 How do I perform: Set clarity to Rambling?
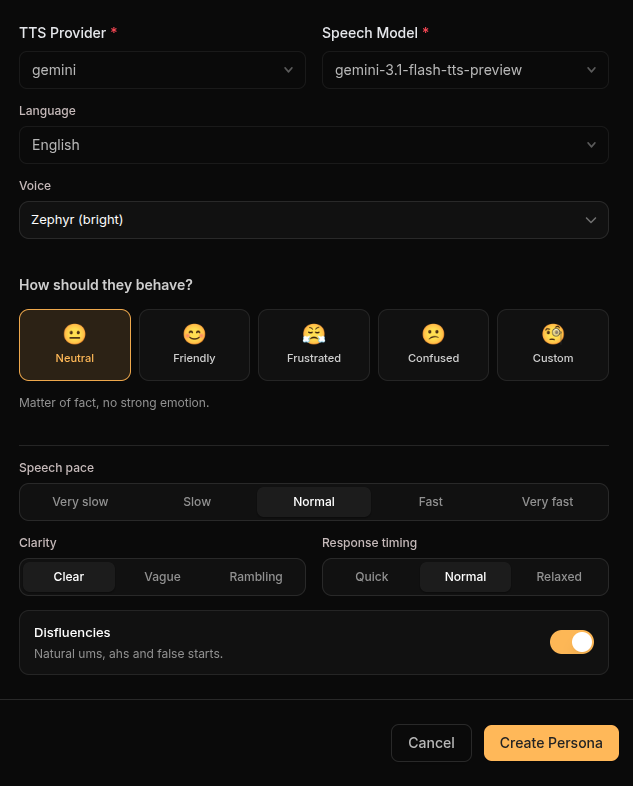[256, 577]
